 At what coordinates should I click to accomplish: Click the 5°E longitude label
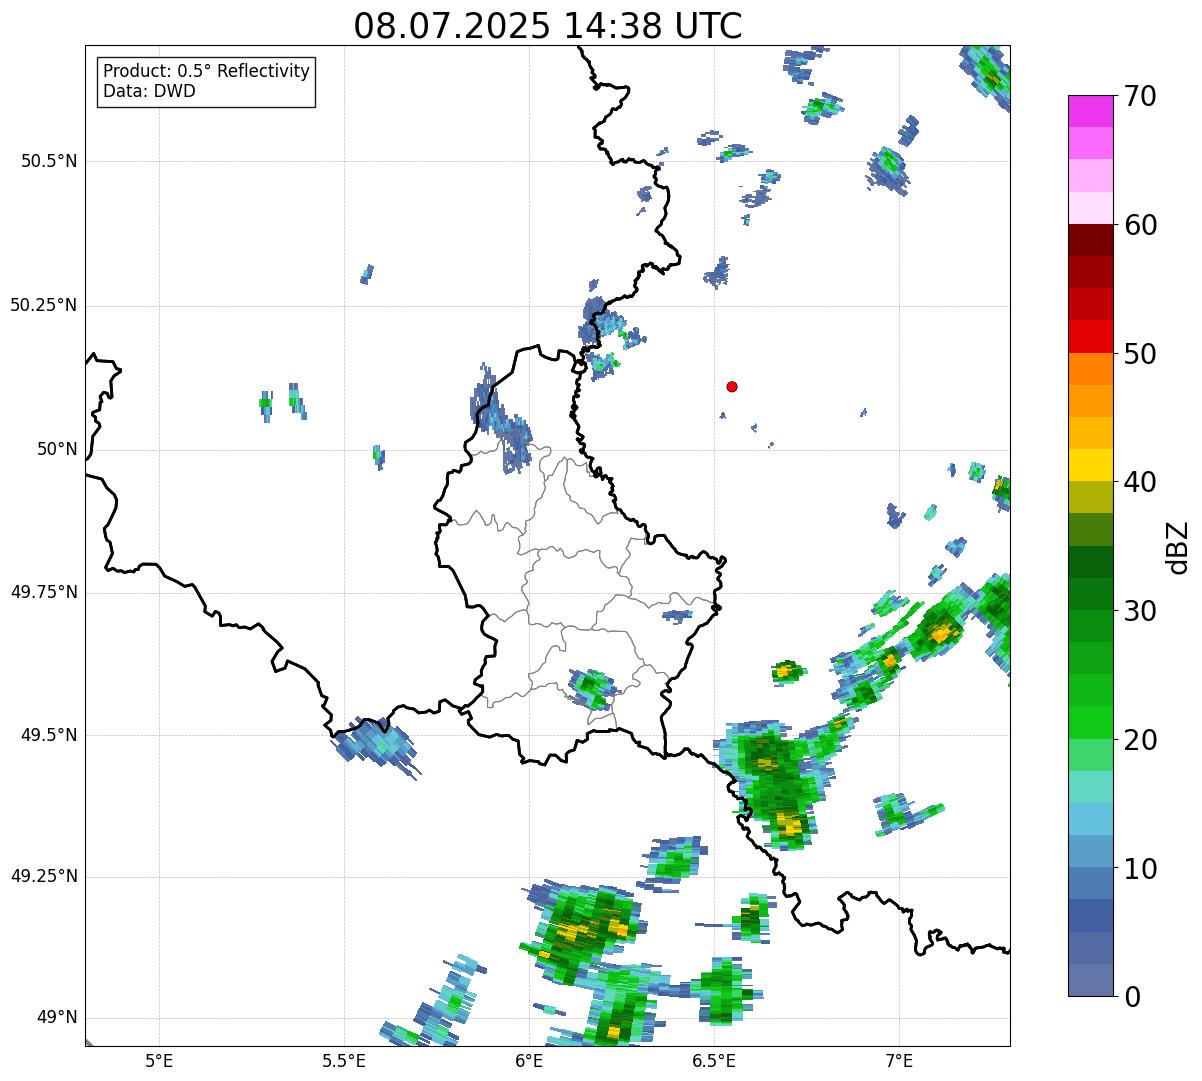click(x=159, y=1060)
